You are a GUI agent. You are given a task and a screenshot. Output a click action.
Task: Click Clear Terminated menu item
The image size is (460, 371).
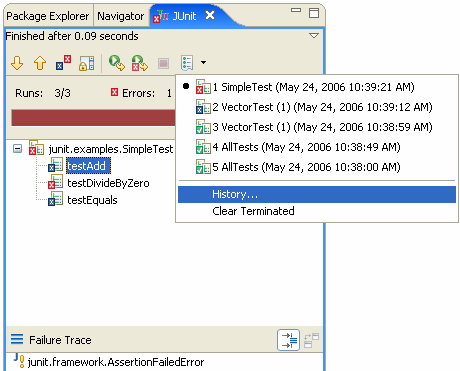(x=317, y=211)
